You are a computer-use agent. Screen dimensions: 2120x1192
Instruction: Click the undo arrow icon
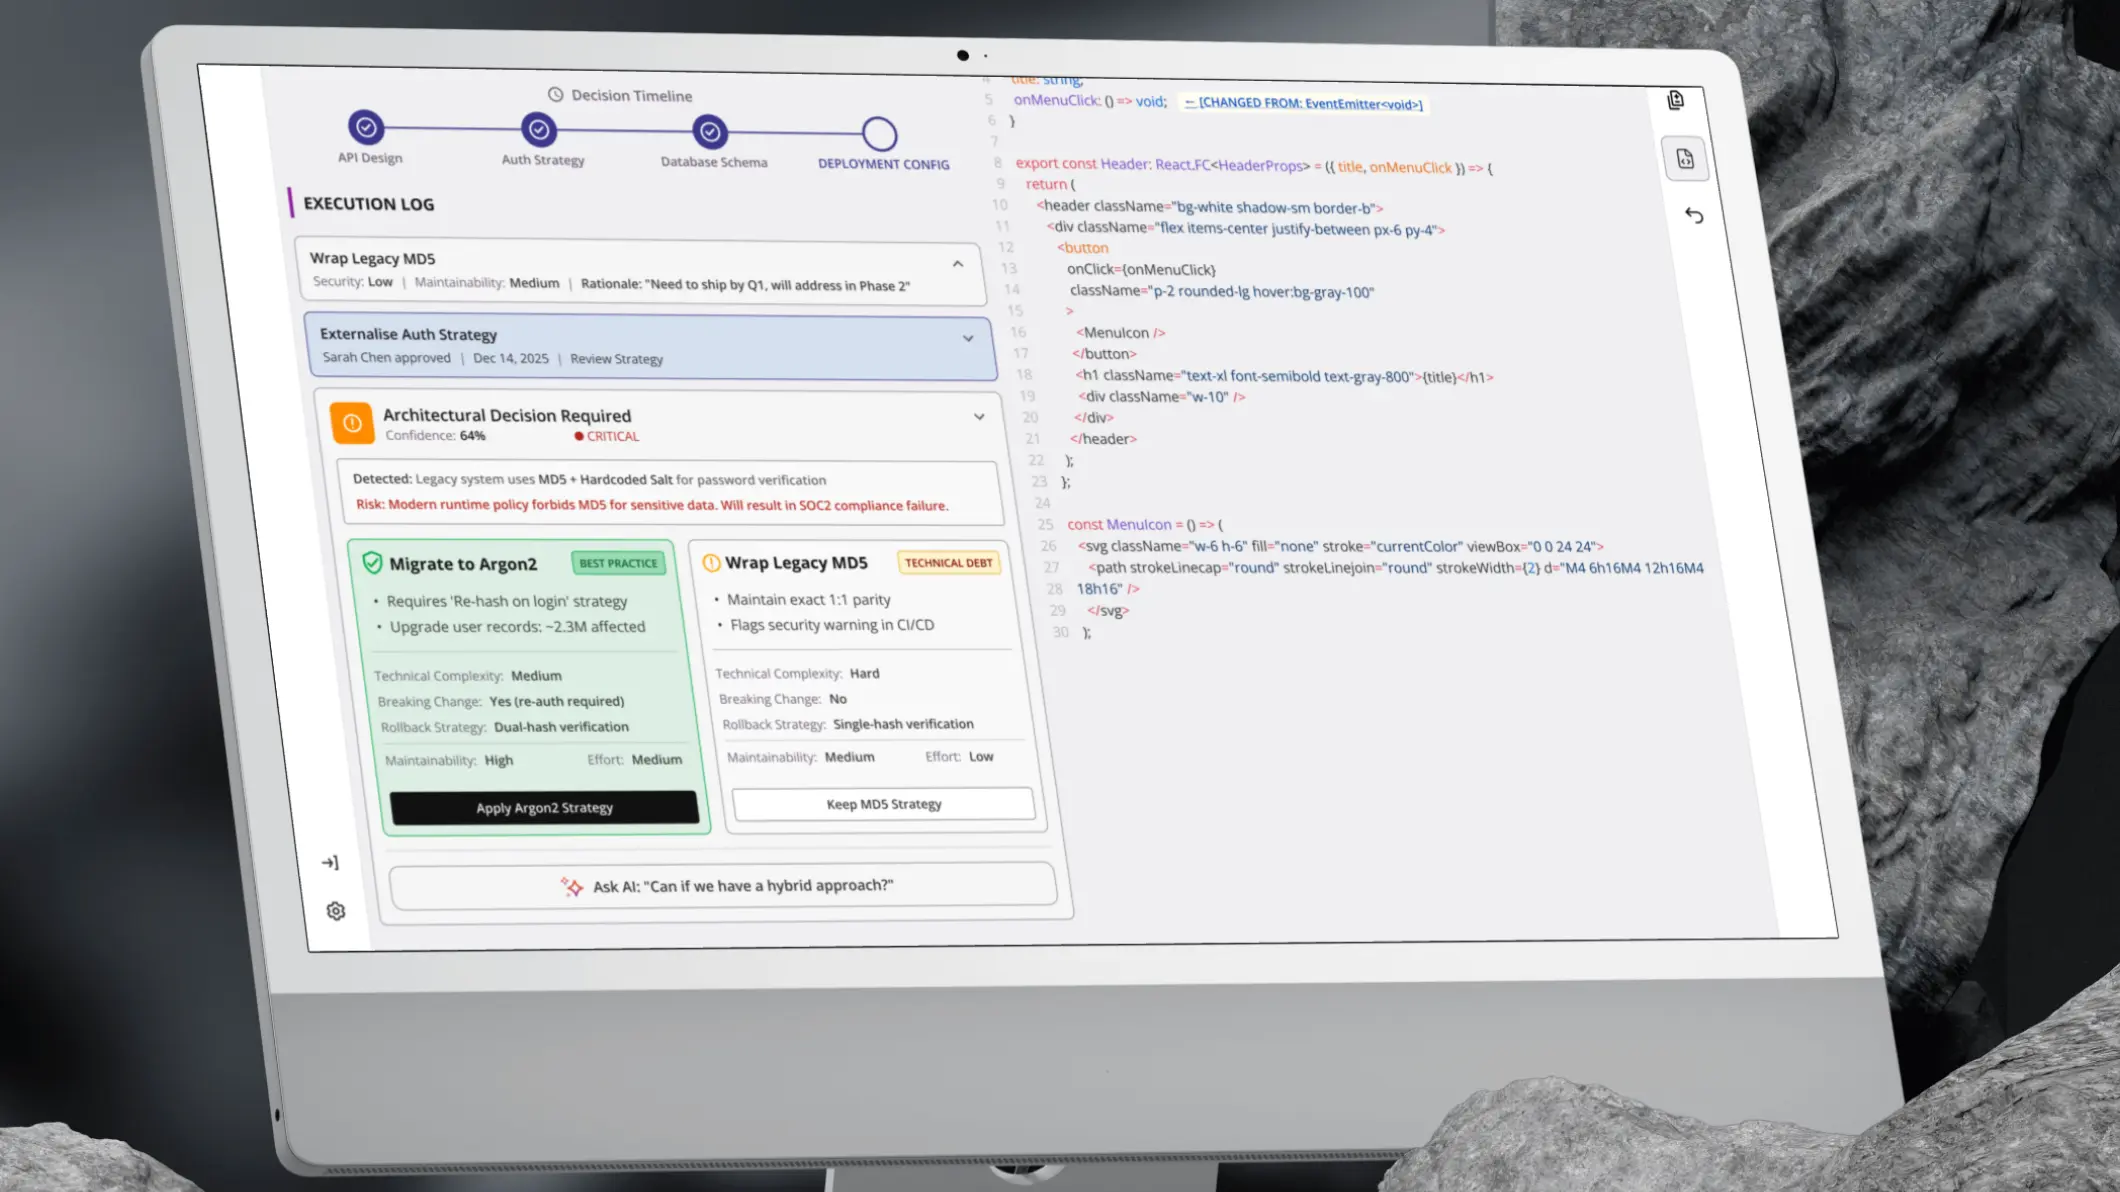(1694, 216)
